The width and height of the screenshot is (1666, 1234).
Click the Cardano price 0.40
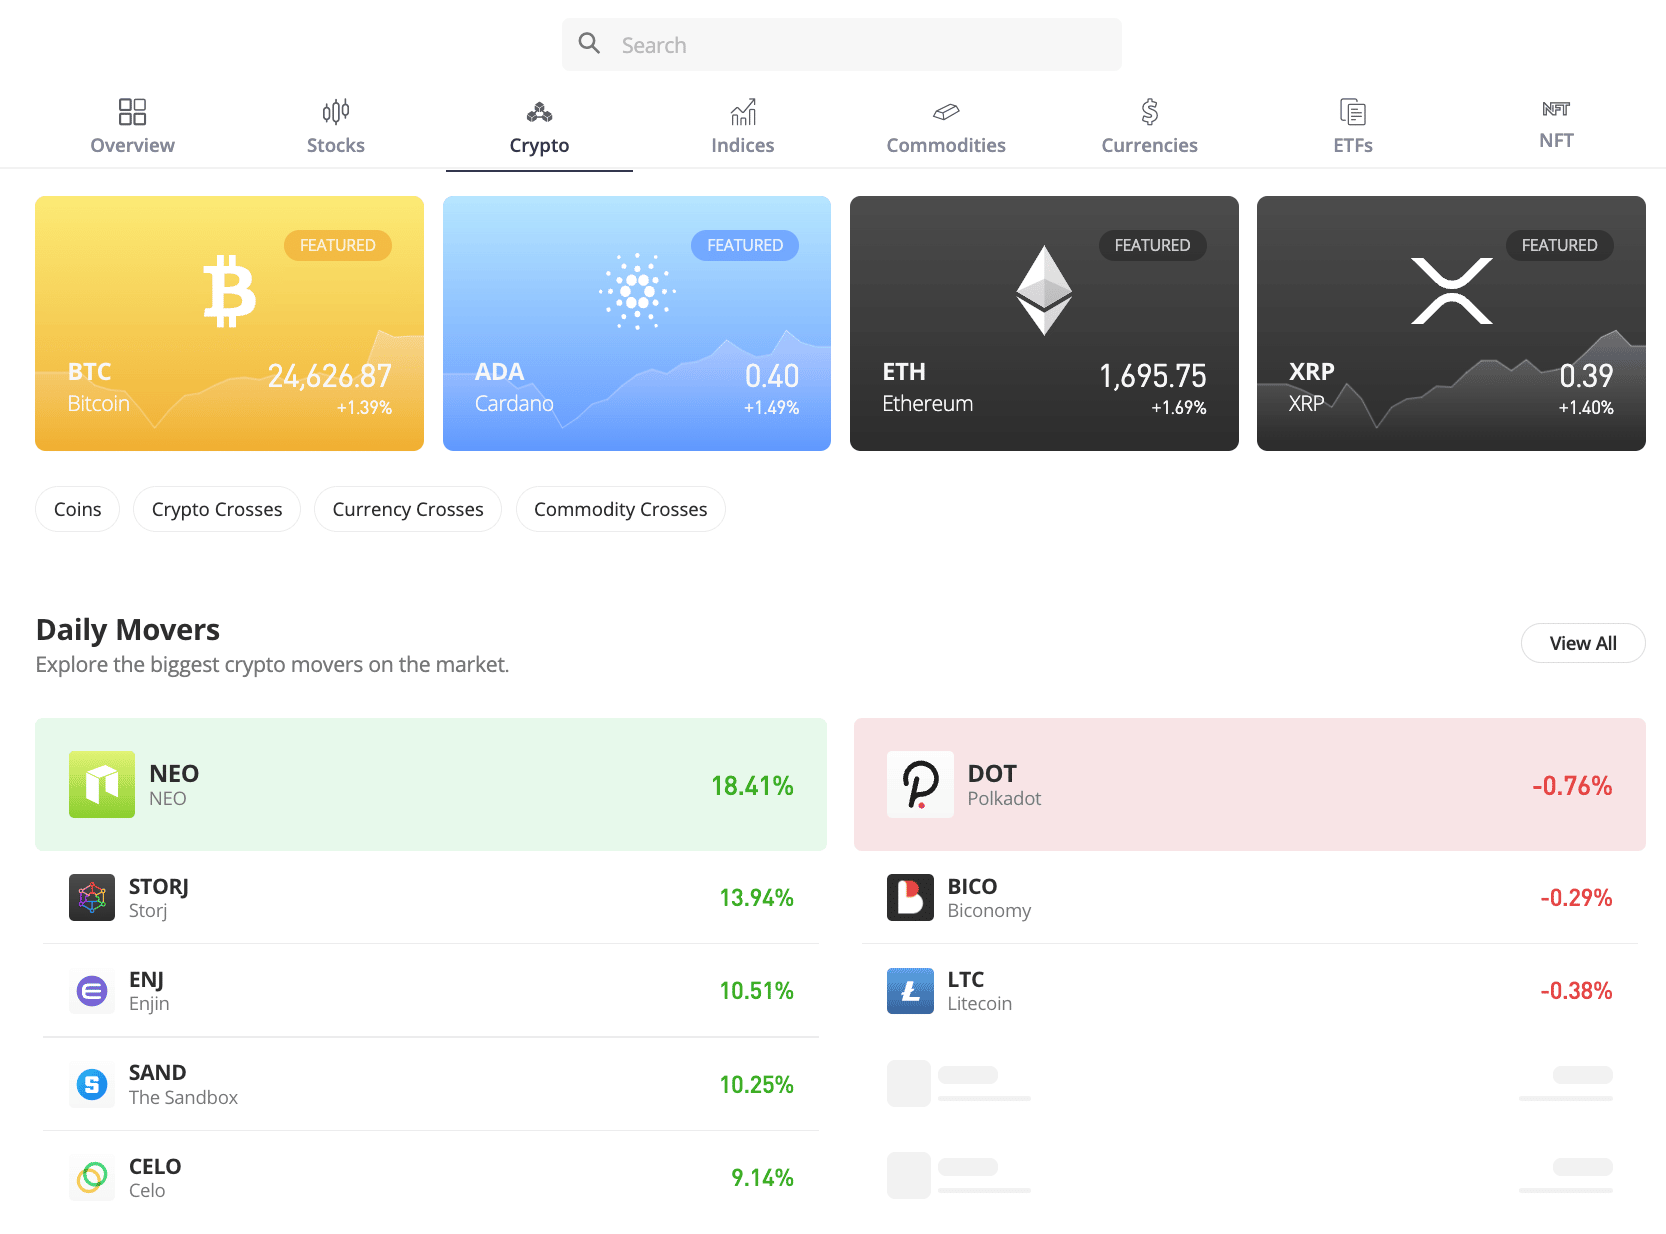pos(772,376)
